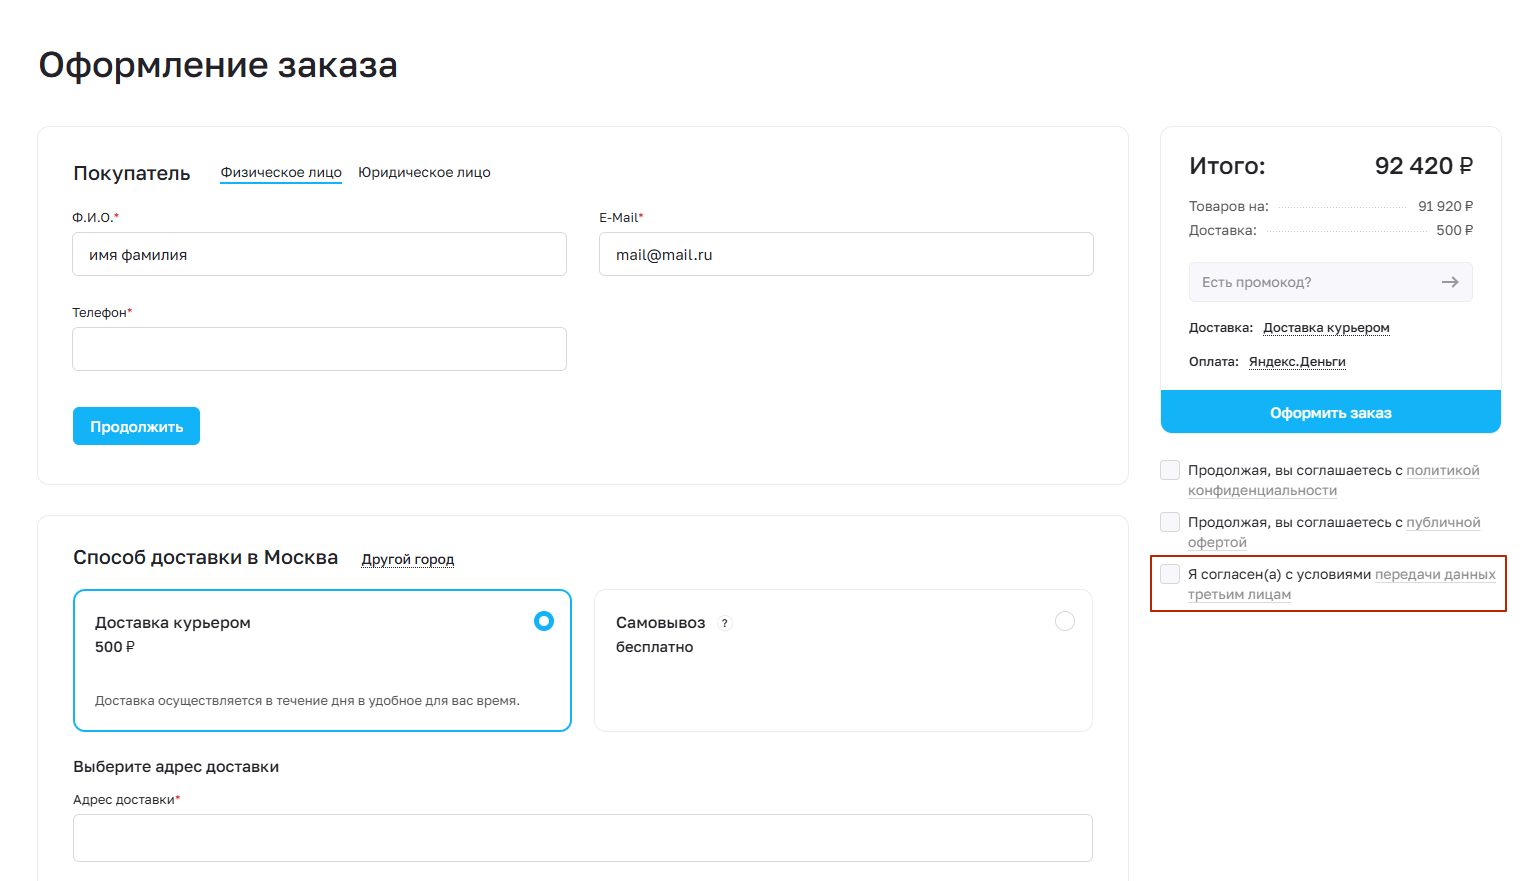Switch to the Юридическое лицо tab
Screen dimensions: 1533x881
[x=424, y=172]
